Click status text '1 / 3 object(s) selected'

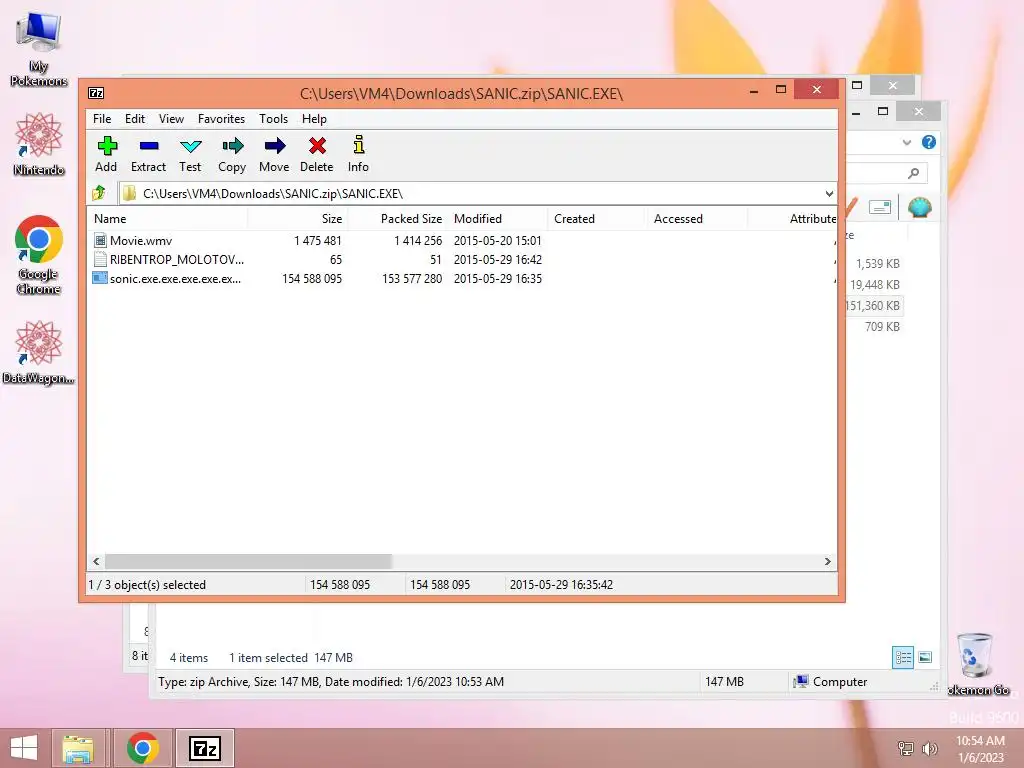tap(147, 584)
